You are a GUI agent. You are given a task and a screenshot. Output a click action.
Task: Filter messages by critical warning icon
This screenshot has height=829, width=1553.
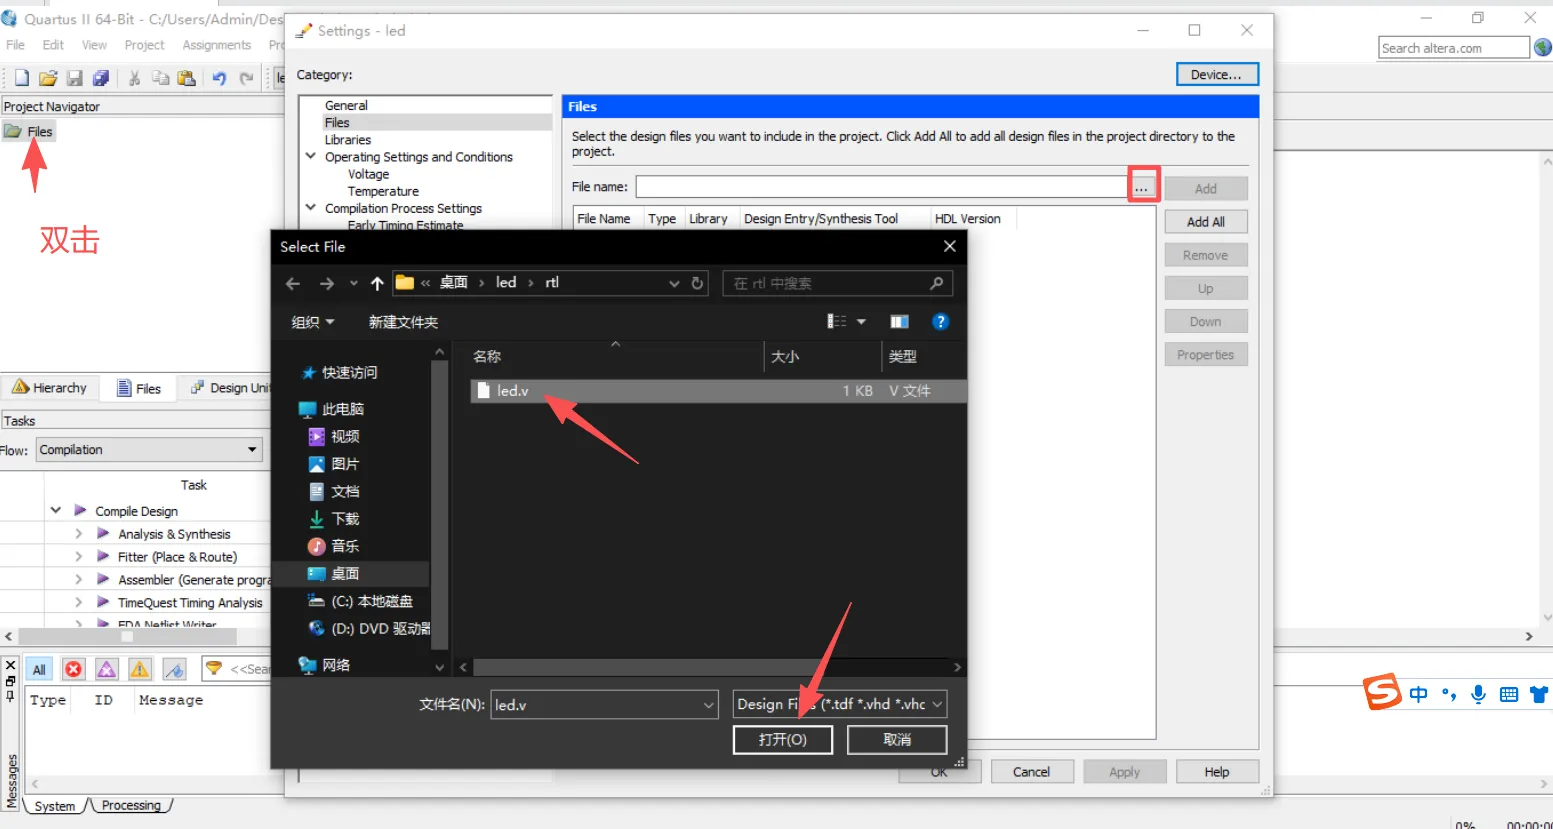click(x=107, y=669)
